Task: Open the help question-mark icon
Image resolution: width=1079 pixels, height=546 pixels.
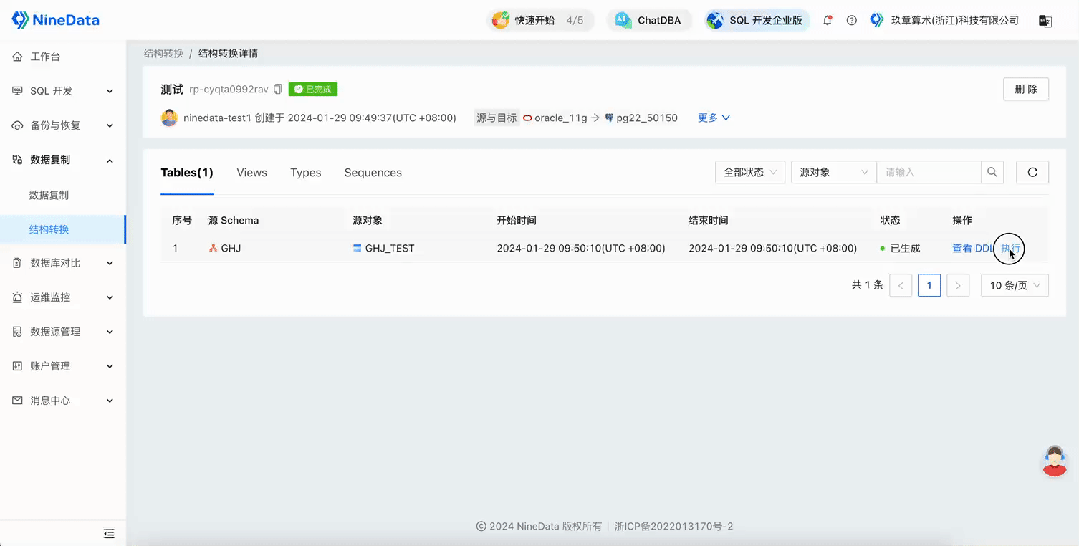Action: click(851, 21)
